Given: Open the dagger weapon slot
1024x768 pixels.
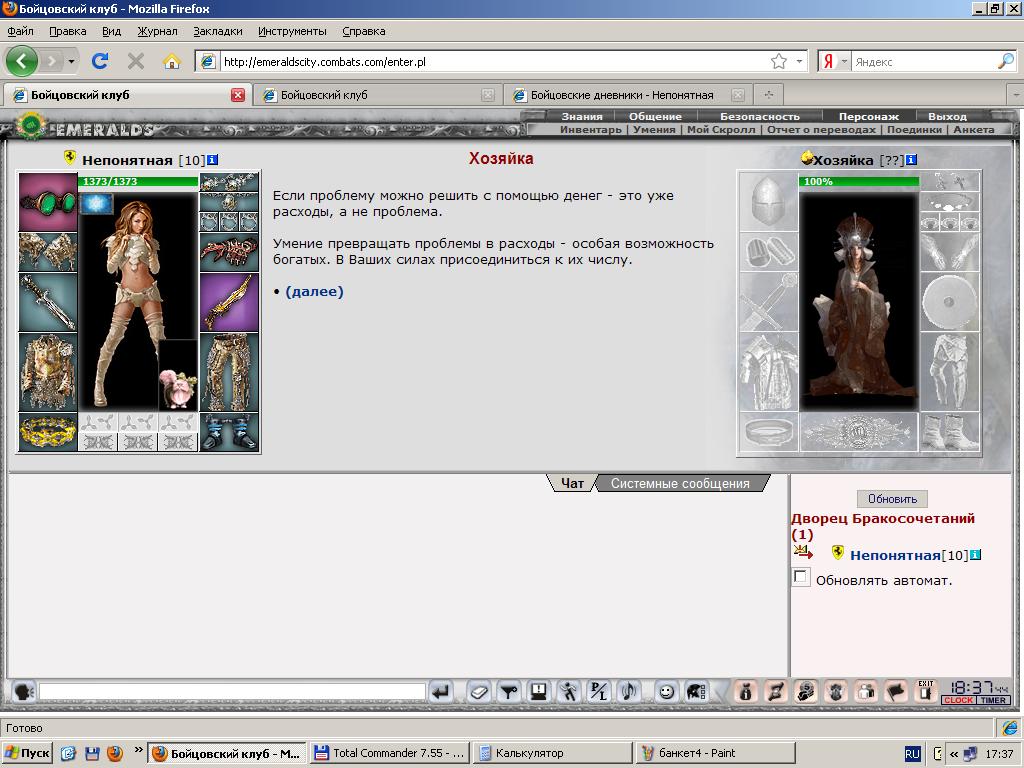Looking at the screenshot, I should click(x=48, y=302).
